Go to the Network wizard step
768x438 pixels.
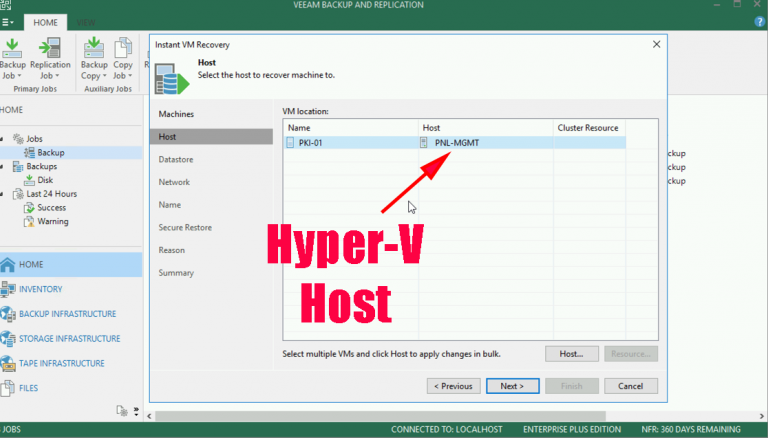(174, 182)
